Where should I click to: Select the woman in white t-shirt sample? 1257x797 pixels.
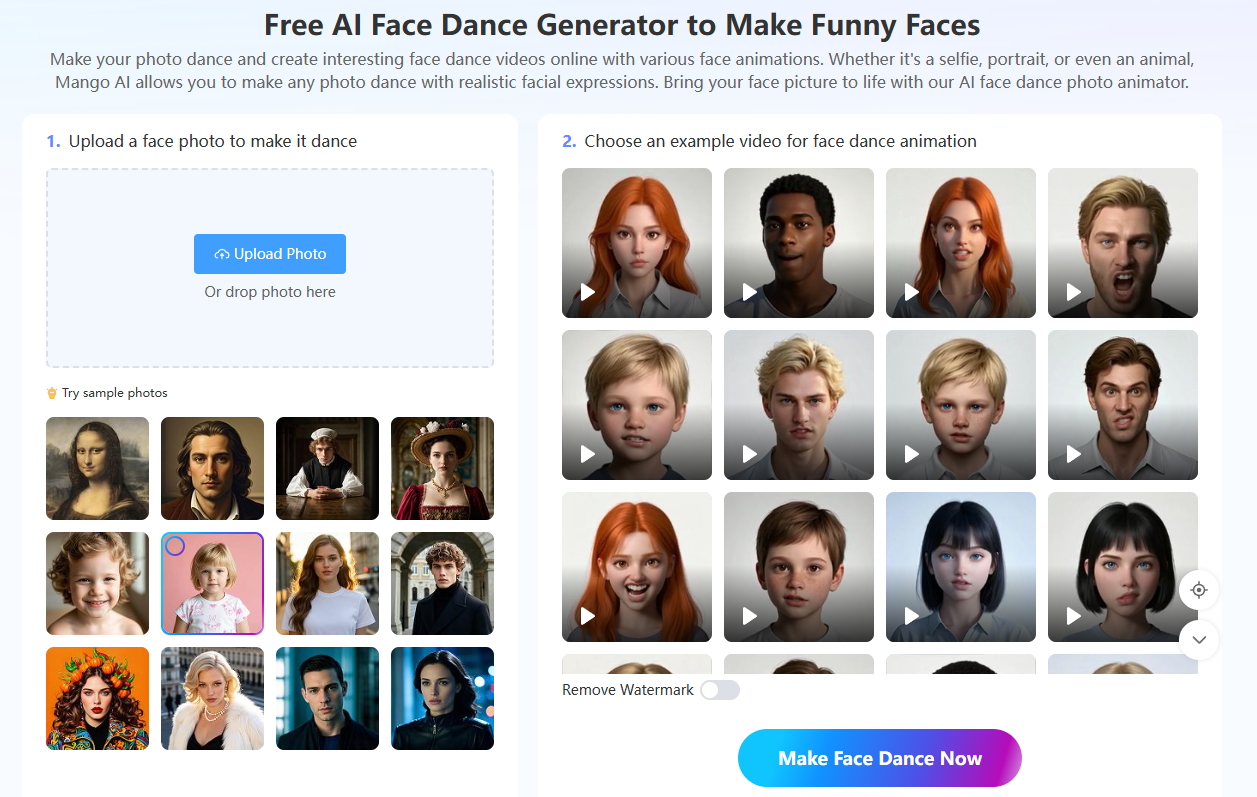[x=327, y=583]
